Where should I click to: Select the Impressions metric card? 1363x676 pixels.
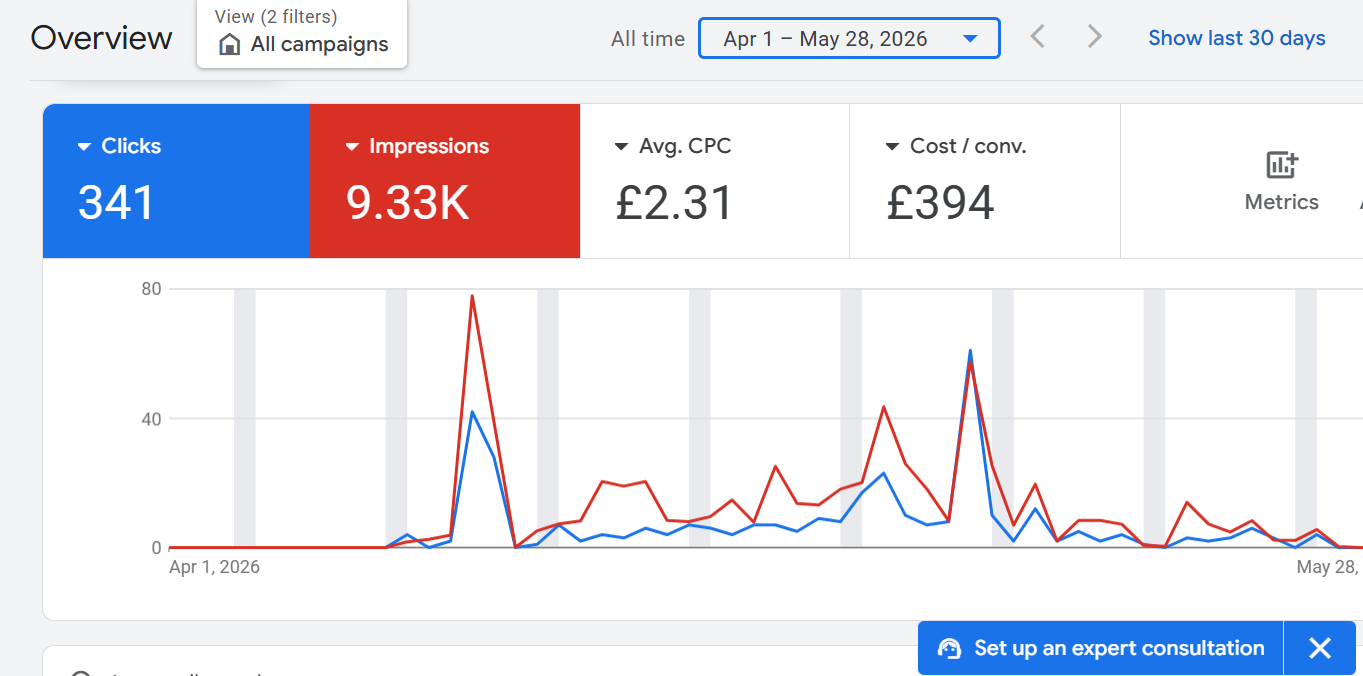[x=445, y=181]
